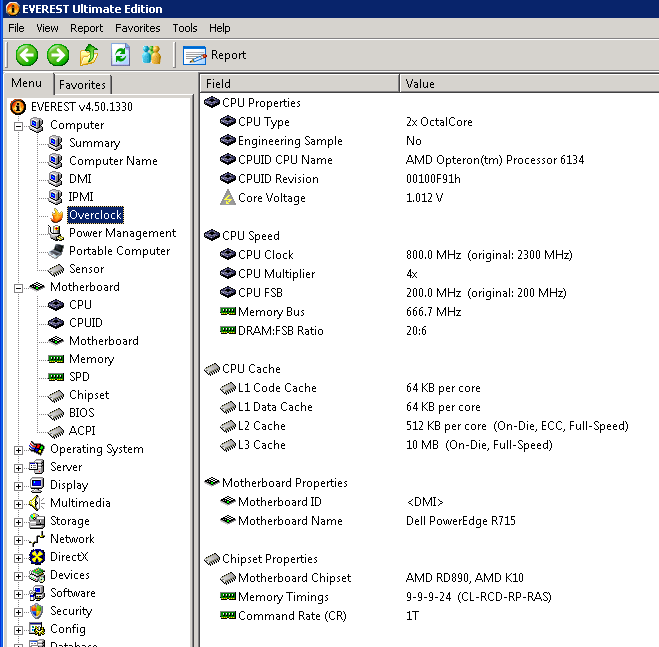This screenshot has height=647, width=659.
Task: Click the Multimedia speaker icon
Action: 37,503
